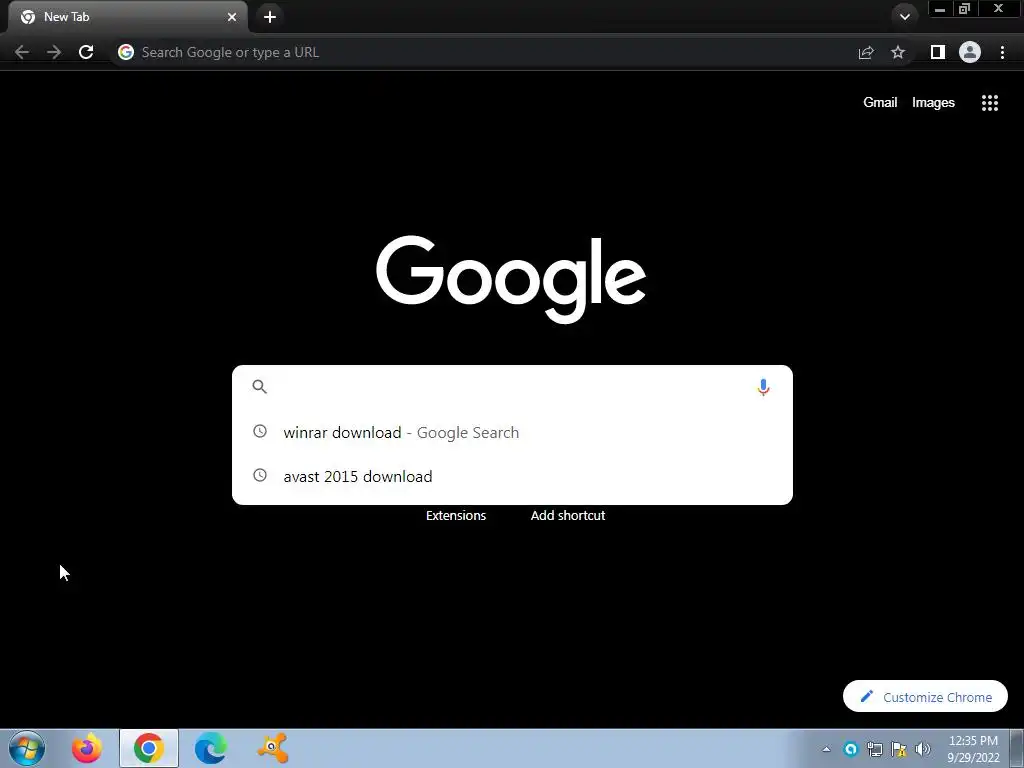Bookmark this tab with the star icon

coord(898,52)
